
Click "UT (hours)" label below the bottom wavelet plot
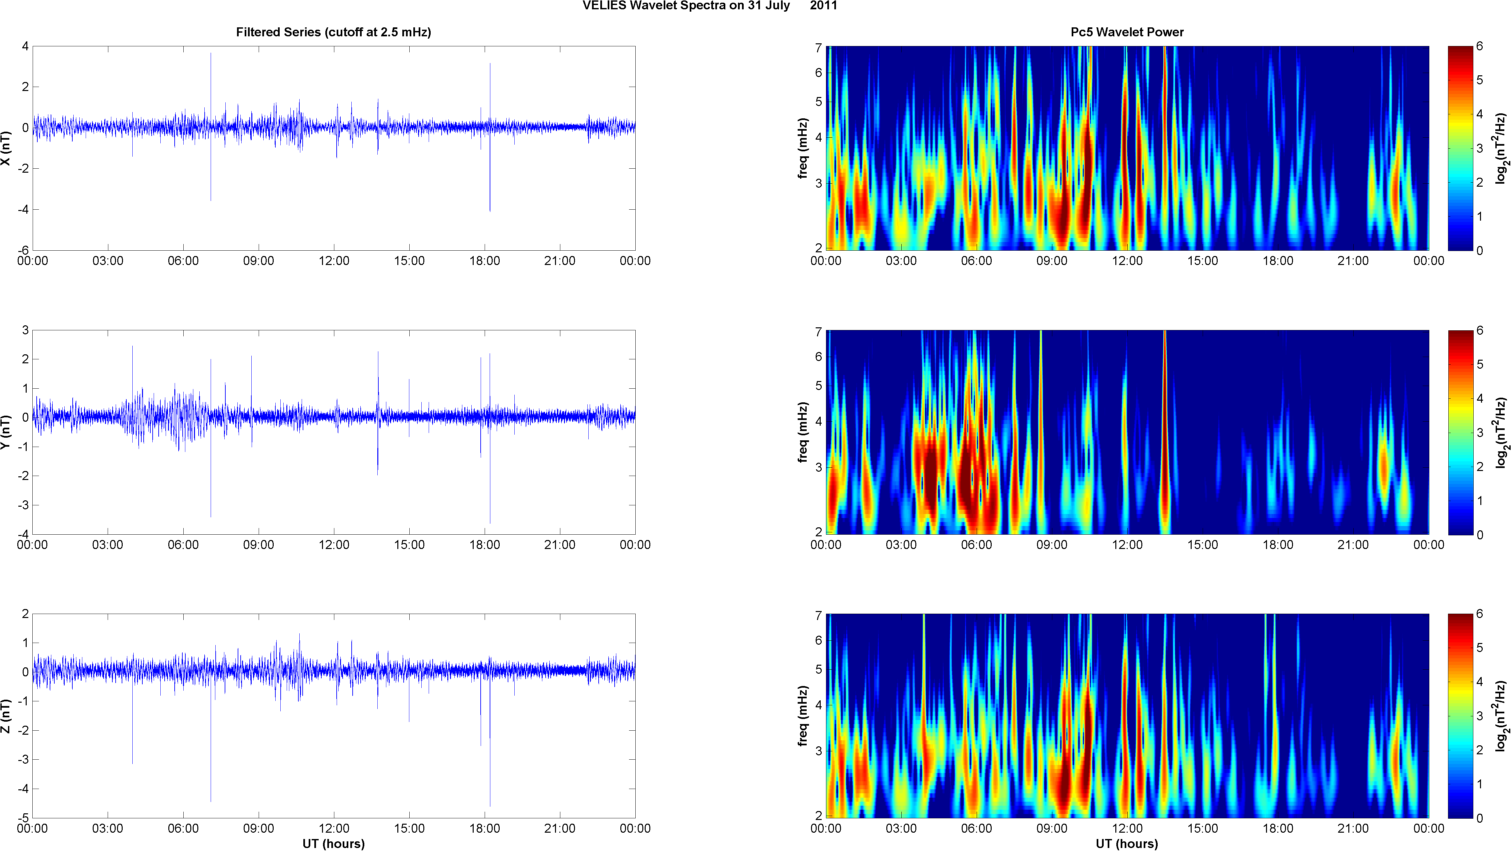point(1127,844)
